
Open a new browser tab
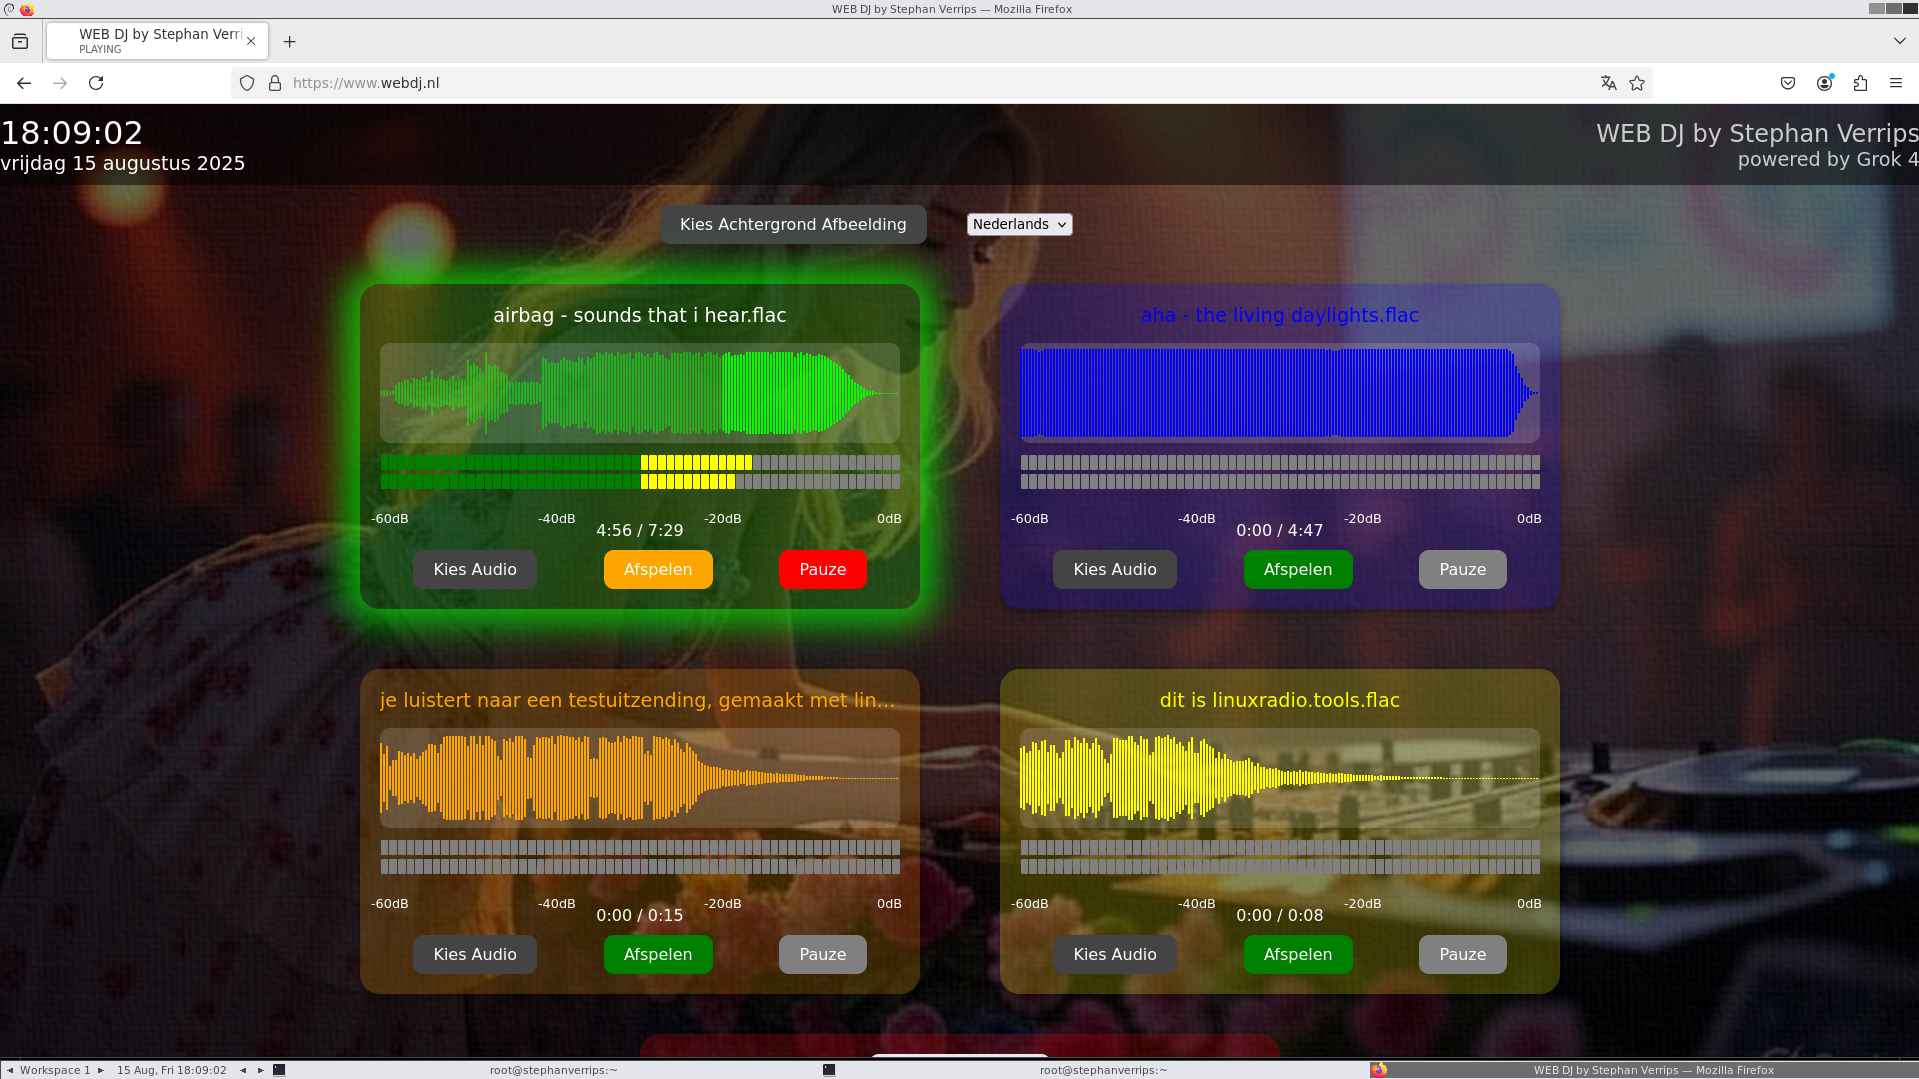point(290,41)
